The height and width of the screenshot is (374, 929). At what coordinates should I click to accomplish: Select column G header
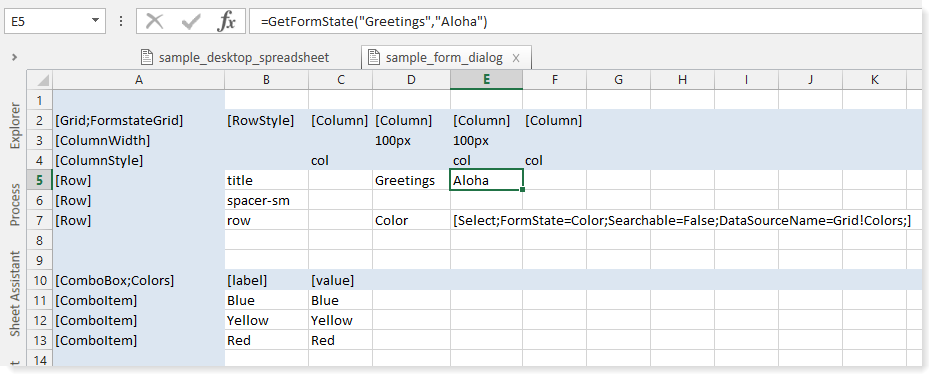(x=619, y=79)
